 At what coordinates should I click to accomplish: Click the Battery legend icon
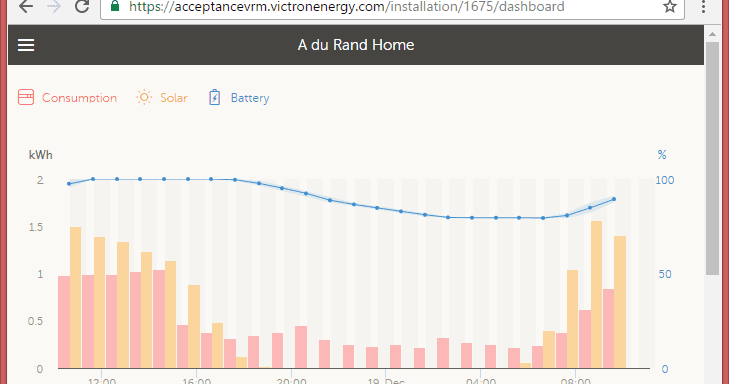click(x=214, y=97)
